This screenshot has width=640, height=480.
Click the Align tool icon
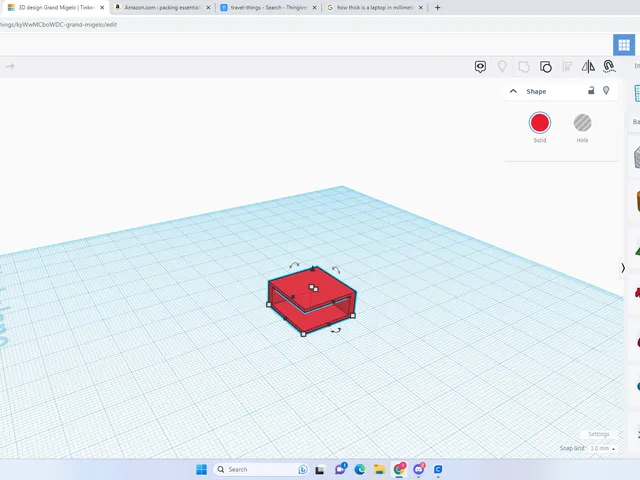567,67
